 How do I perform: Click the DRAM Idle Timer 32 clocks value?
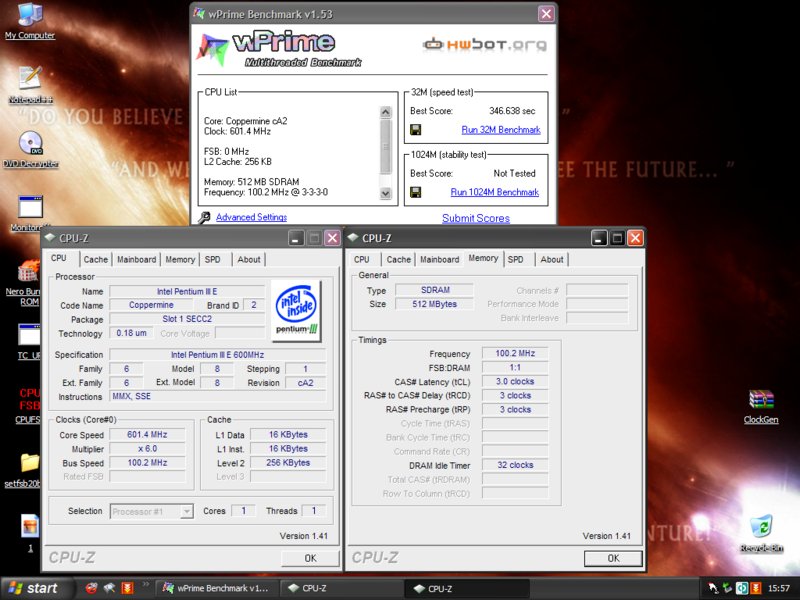tap(515, 465)
